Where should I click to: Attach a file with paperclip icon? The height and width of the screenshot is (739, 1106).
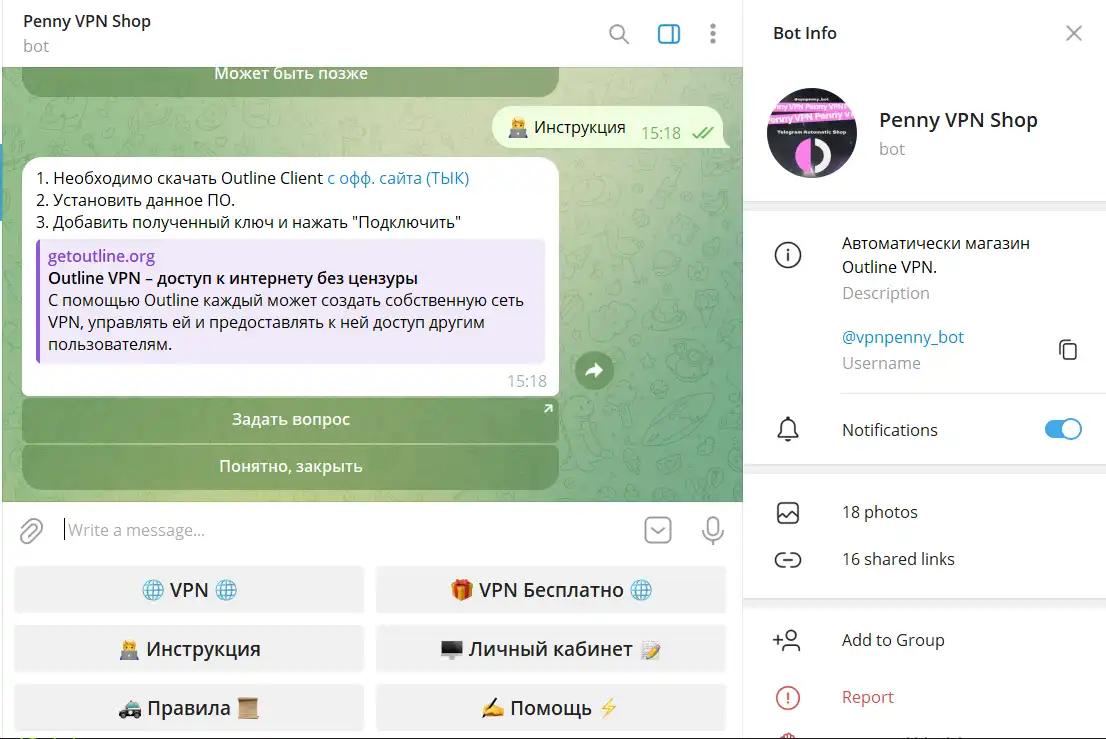[x=32, y=530]
